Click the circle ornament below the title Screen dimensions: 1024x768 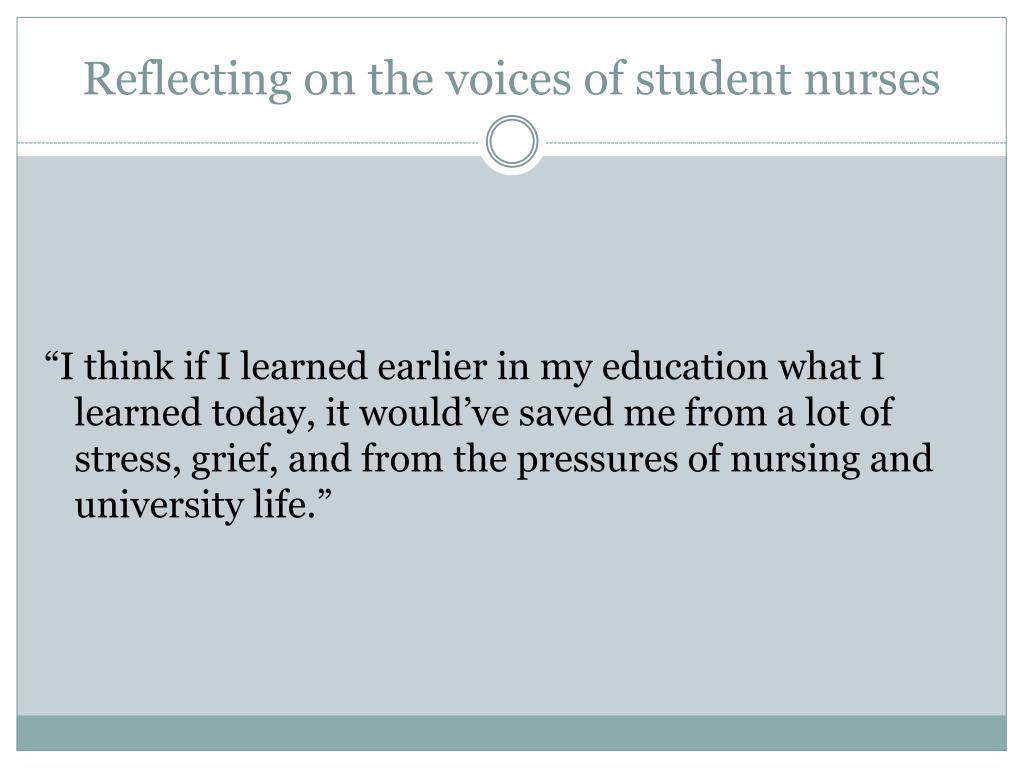tap(512, 142)
